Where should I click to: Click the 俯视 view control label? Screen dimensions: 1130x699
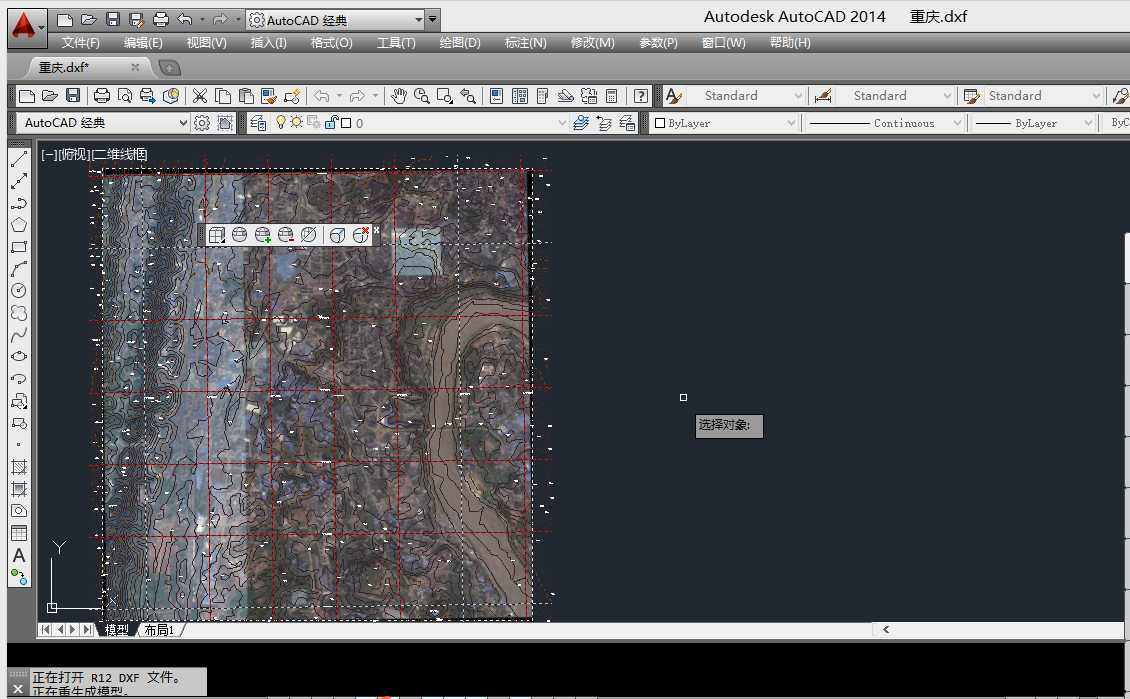(x=74, y=154)
